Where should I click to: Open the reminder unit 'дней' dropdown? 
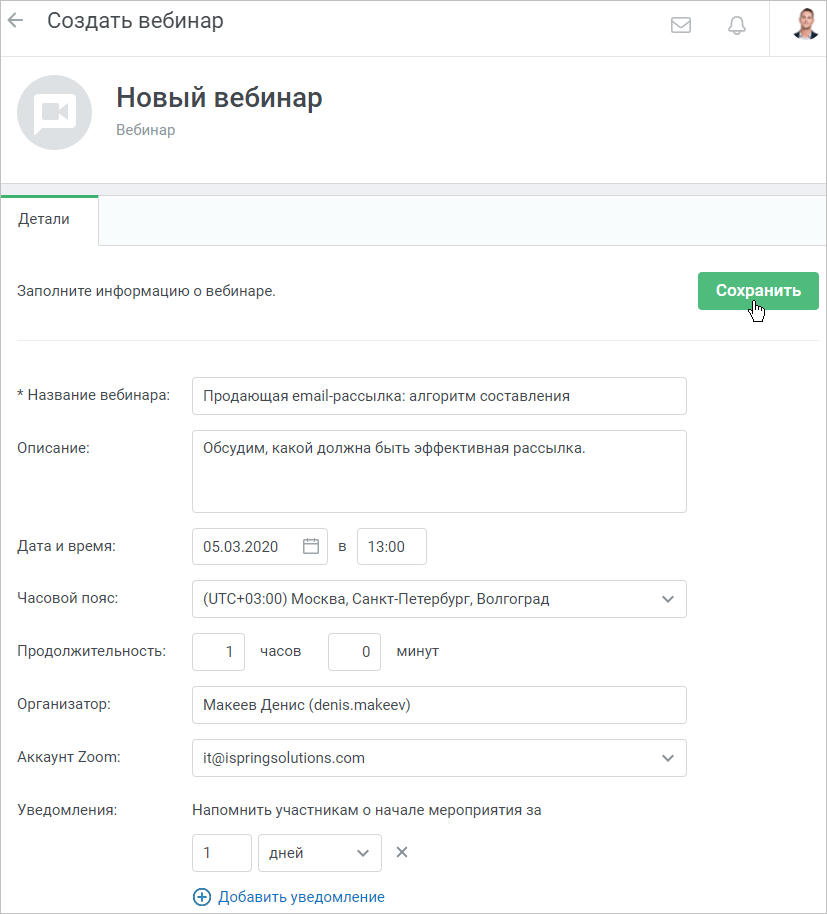click(319, 853)
